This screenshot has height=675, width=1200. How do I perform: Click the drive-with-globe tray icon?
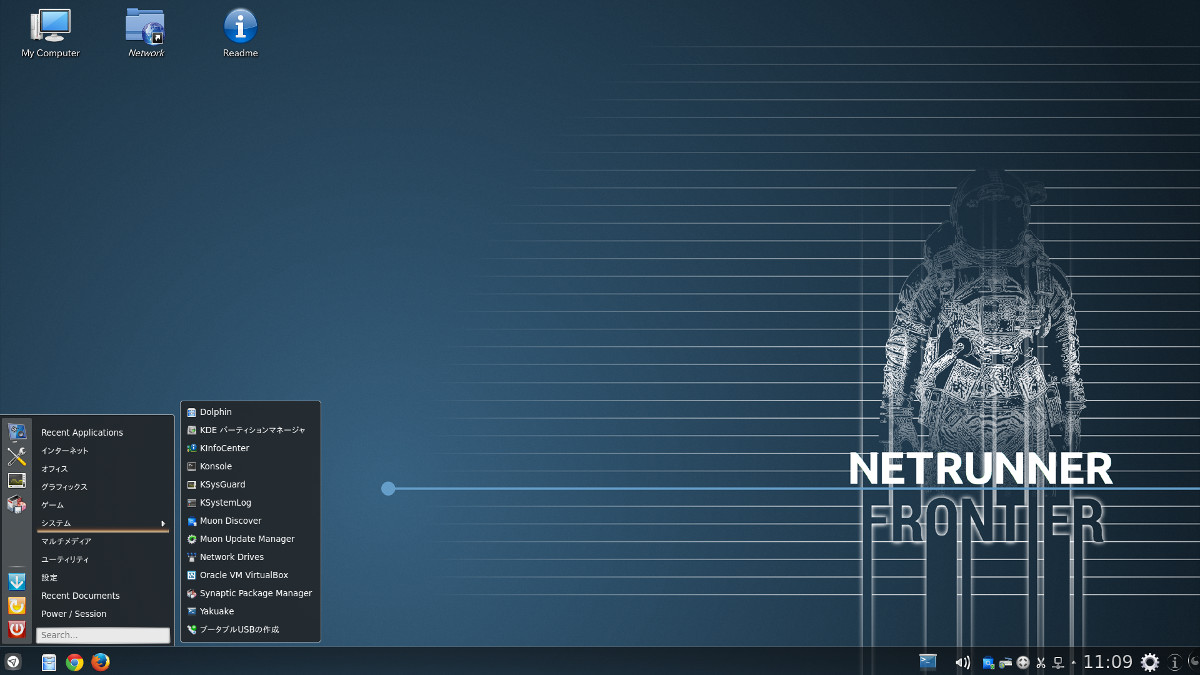(x=1005, y=662)
